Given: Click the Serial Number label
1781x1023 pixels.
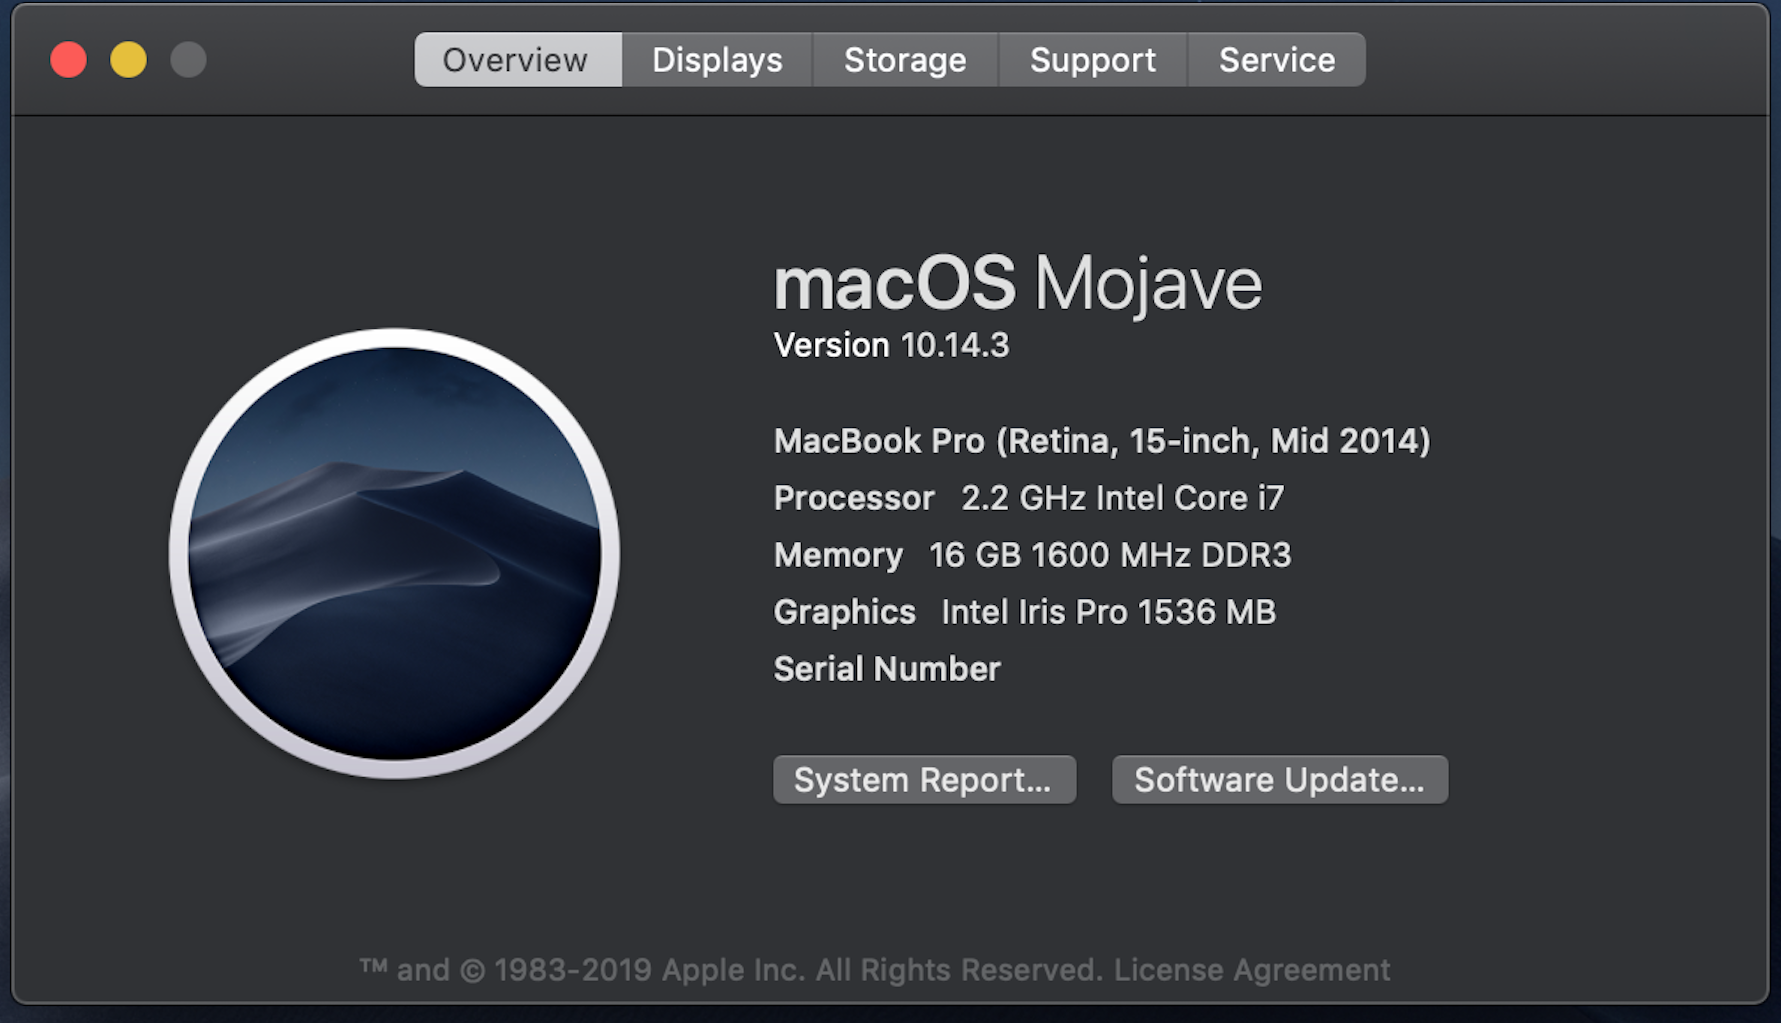Looking at the screenshot, I should coord(887,669).
